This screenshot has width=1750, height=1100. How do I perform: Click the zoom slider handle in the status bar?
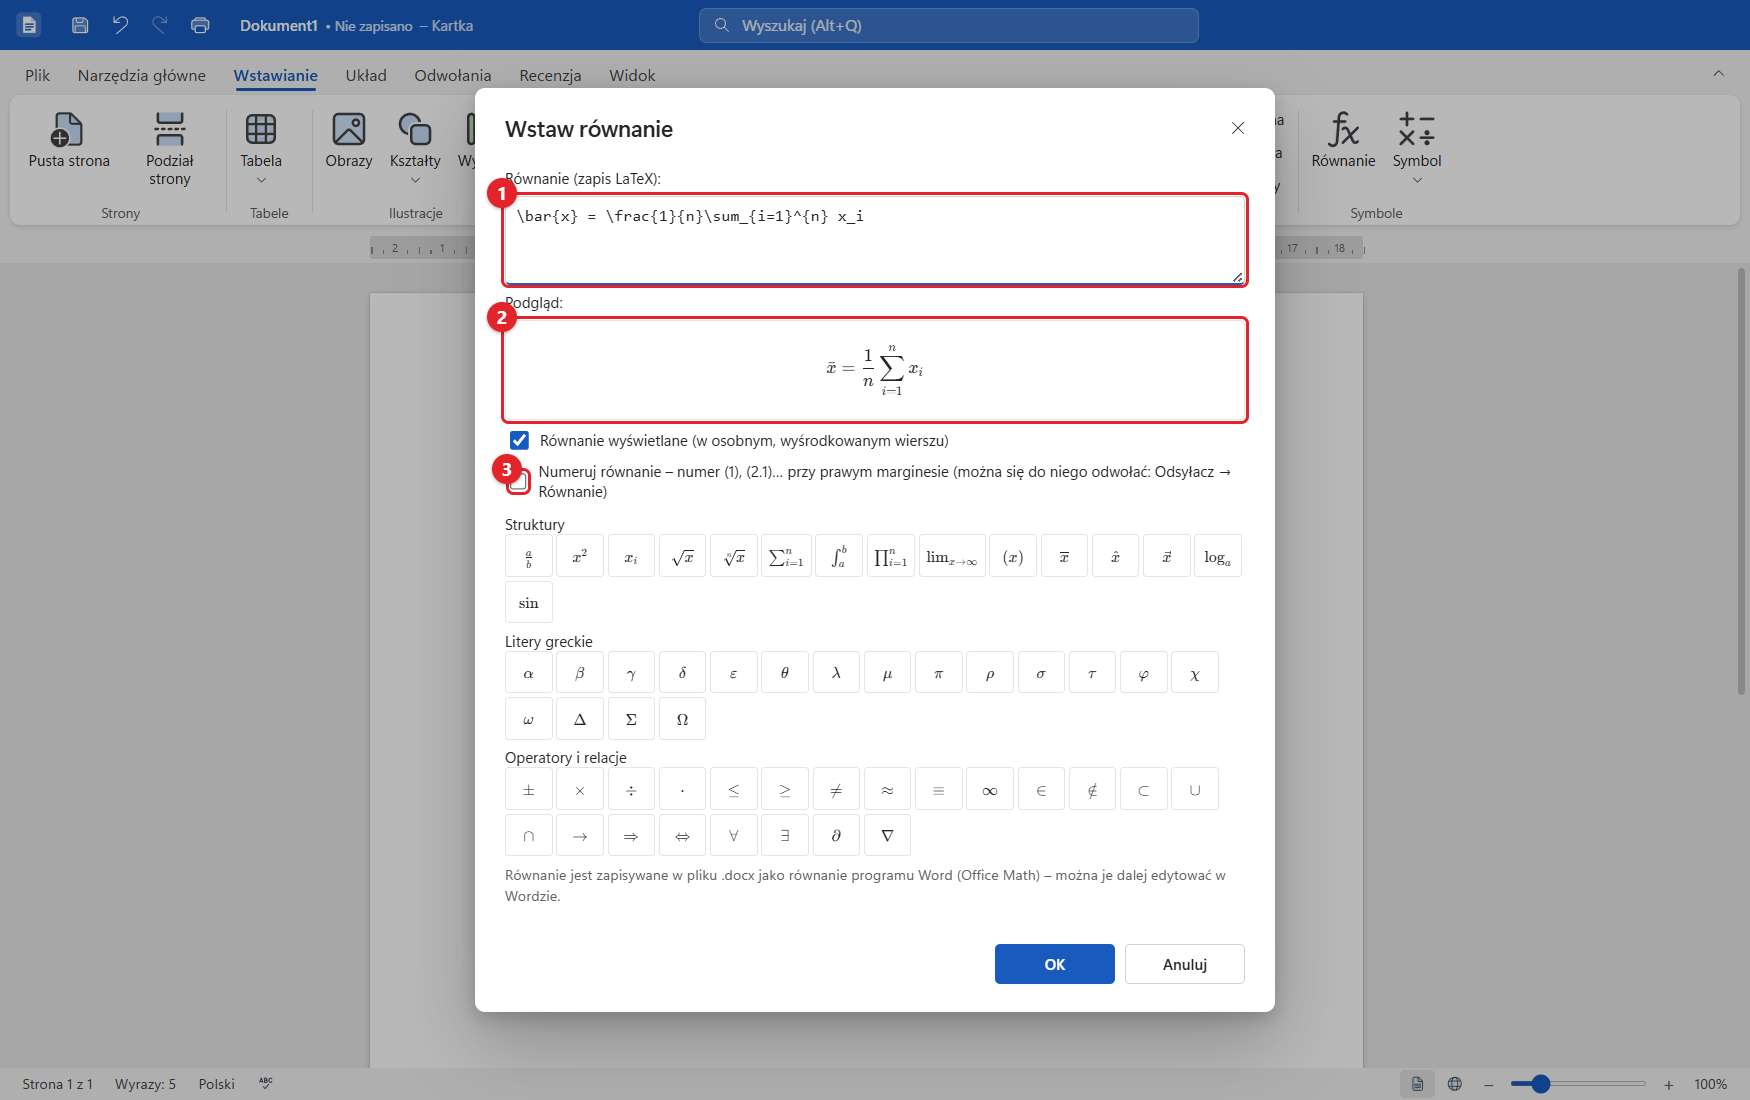[x=1541, y=1084]
